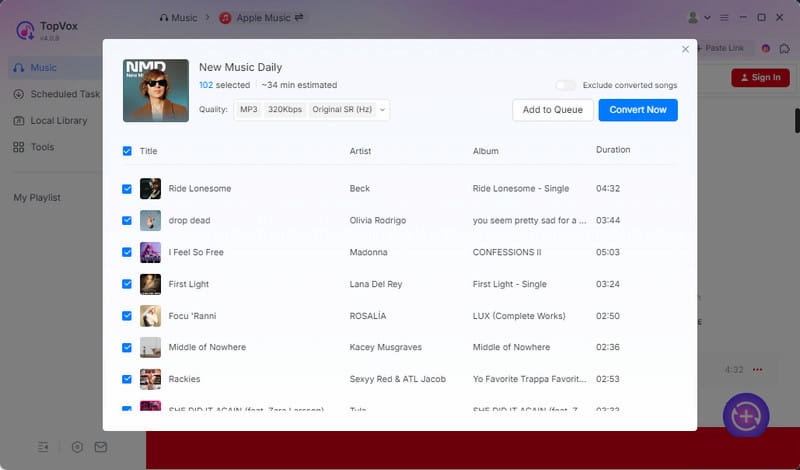The image size is (800, 470).
Task: Click the Focu 'Ranni album thumbnail
Action: point(151,316)
